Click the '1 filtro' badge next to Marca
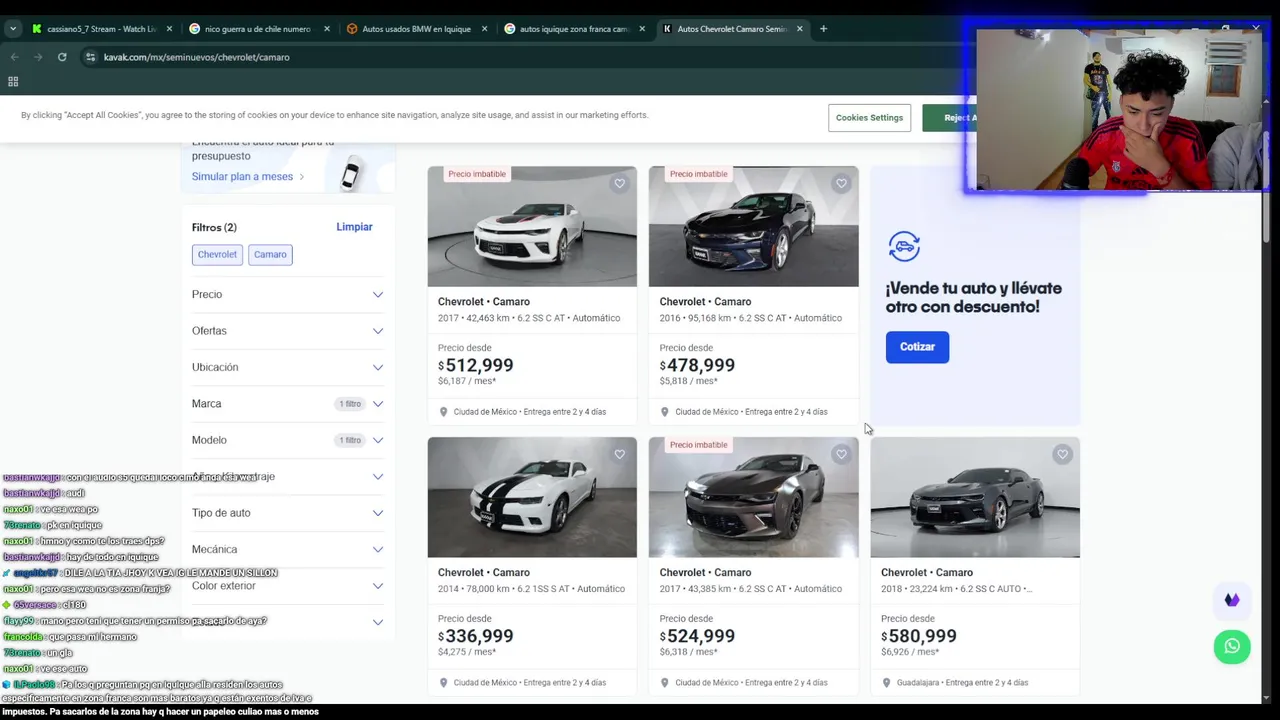Viewport: 1280px width, 720px height. coord(349,404)
